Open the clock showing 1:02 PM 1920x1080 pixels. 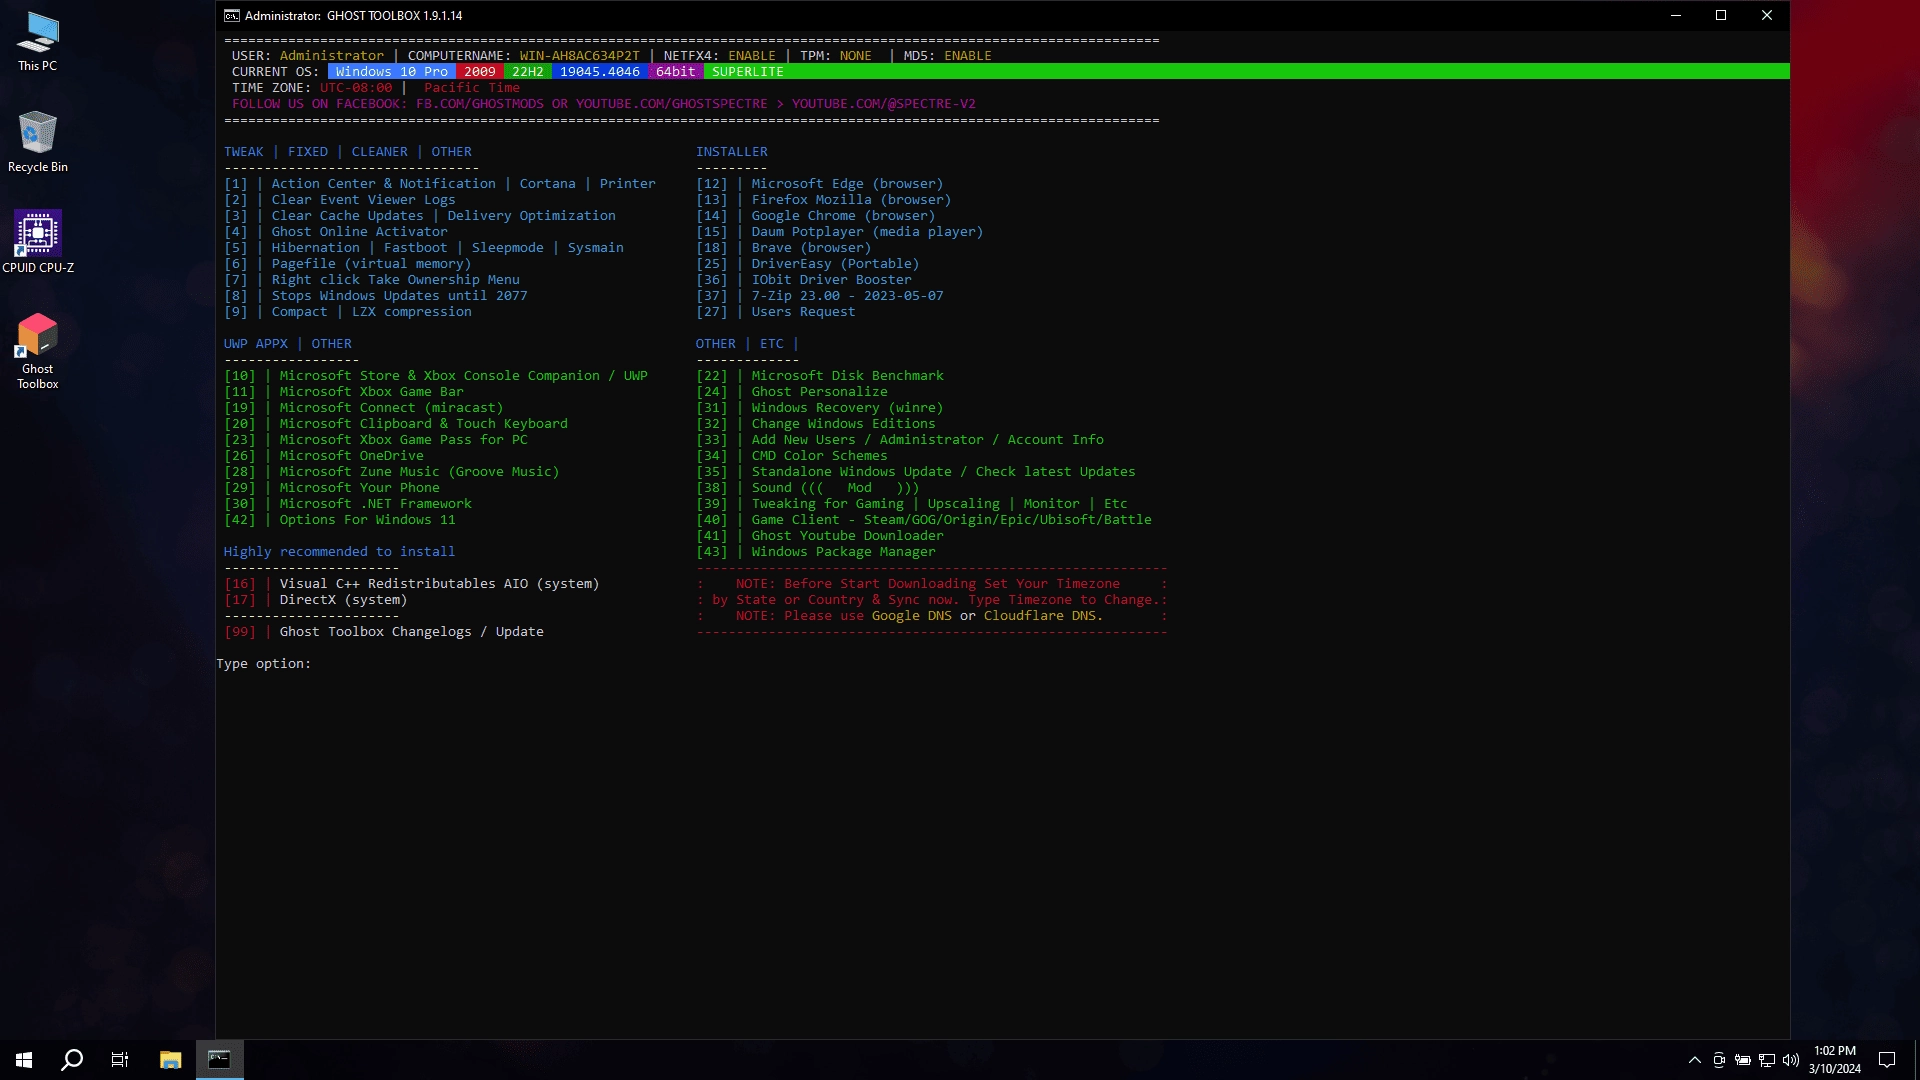click(1834, 1060)
